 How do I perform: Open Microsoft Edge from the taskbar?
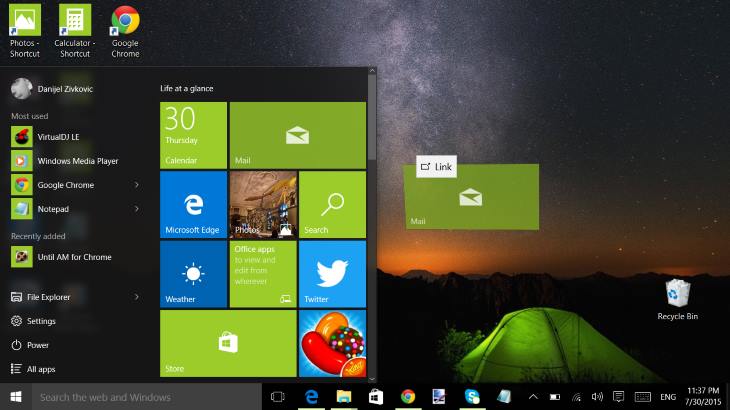coord(311,397)
